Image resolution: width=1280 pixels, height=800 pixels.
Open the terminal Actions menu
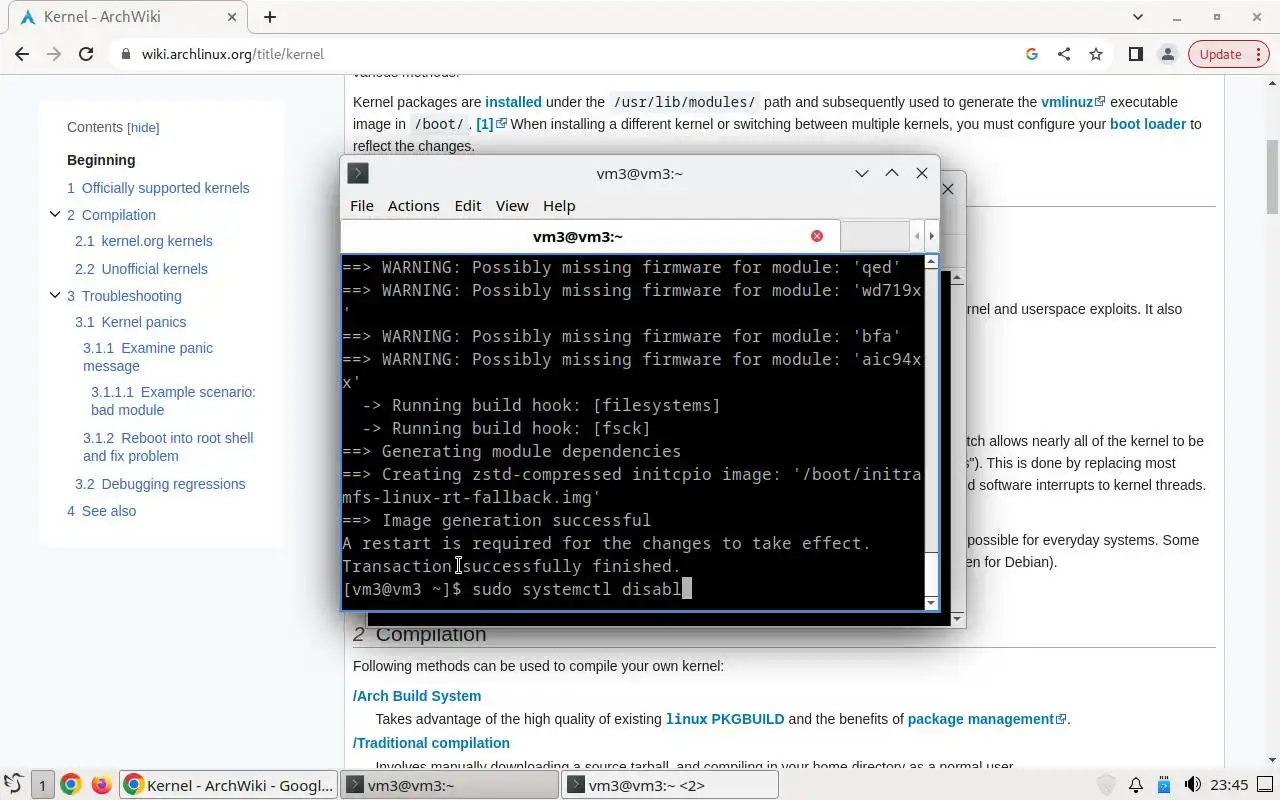point(413,205)
